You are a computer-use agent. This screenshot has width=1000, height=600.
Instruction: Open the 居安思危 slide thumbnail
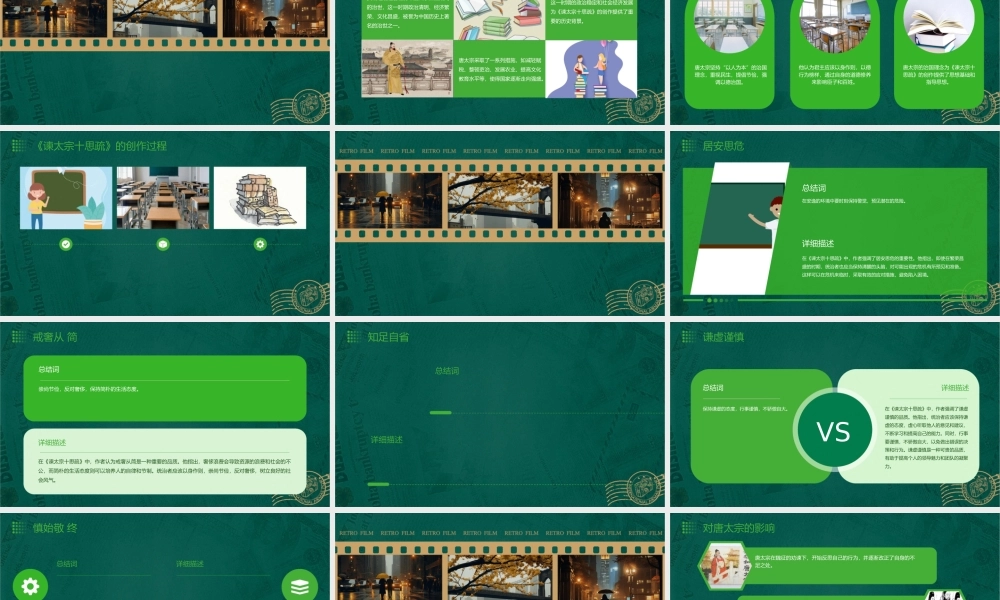(835, 223)
